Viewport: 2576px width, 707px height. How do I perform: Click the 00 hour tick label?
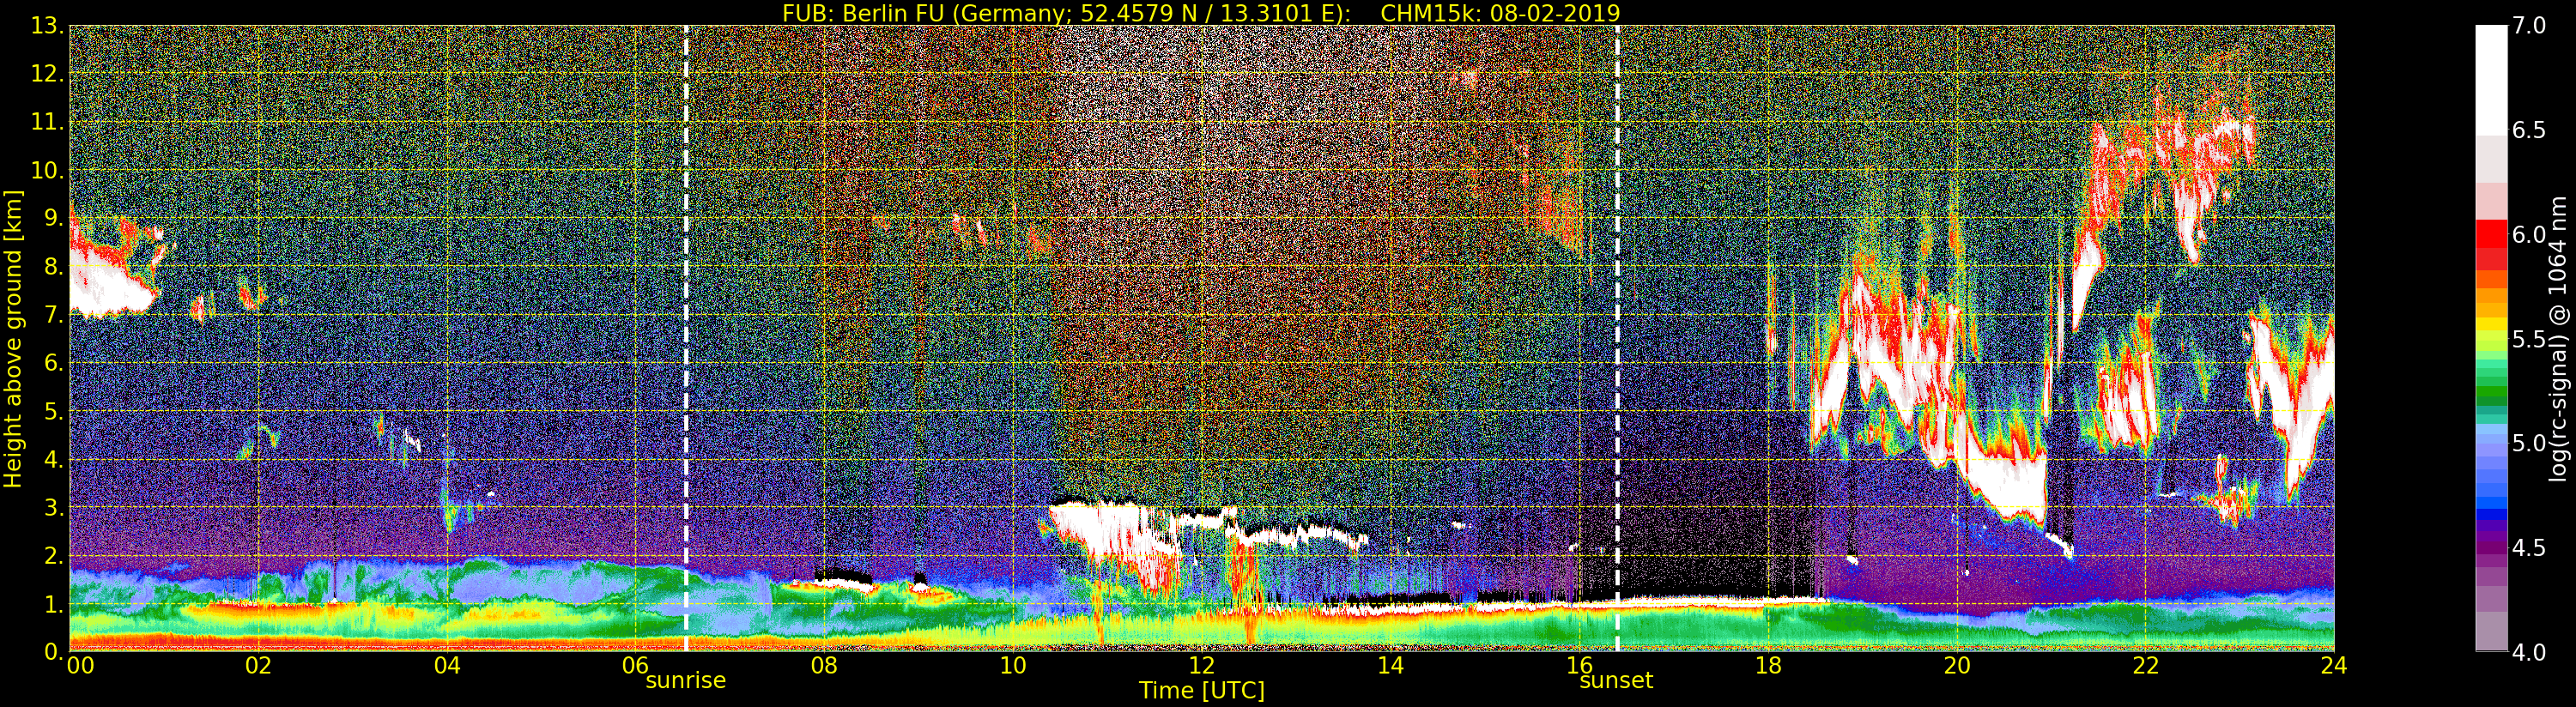point(80,665)
